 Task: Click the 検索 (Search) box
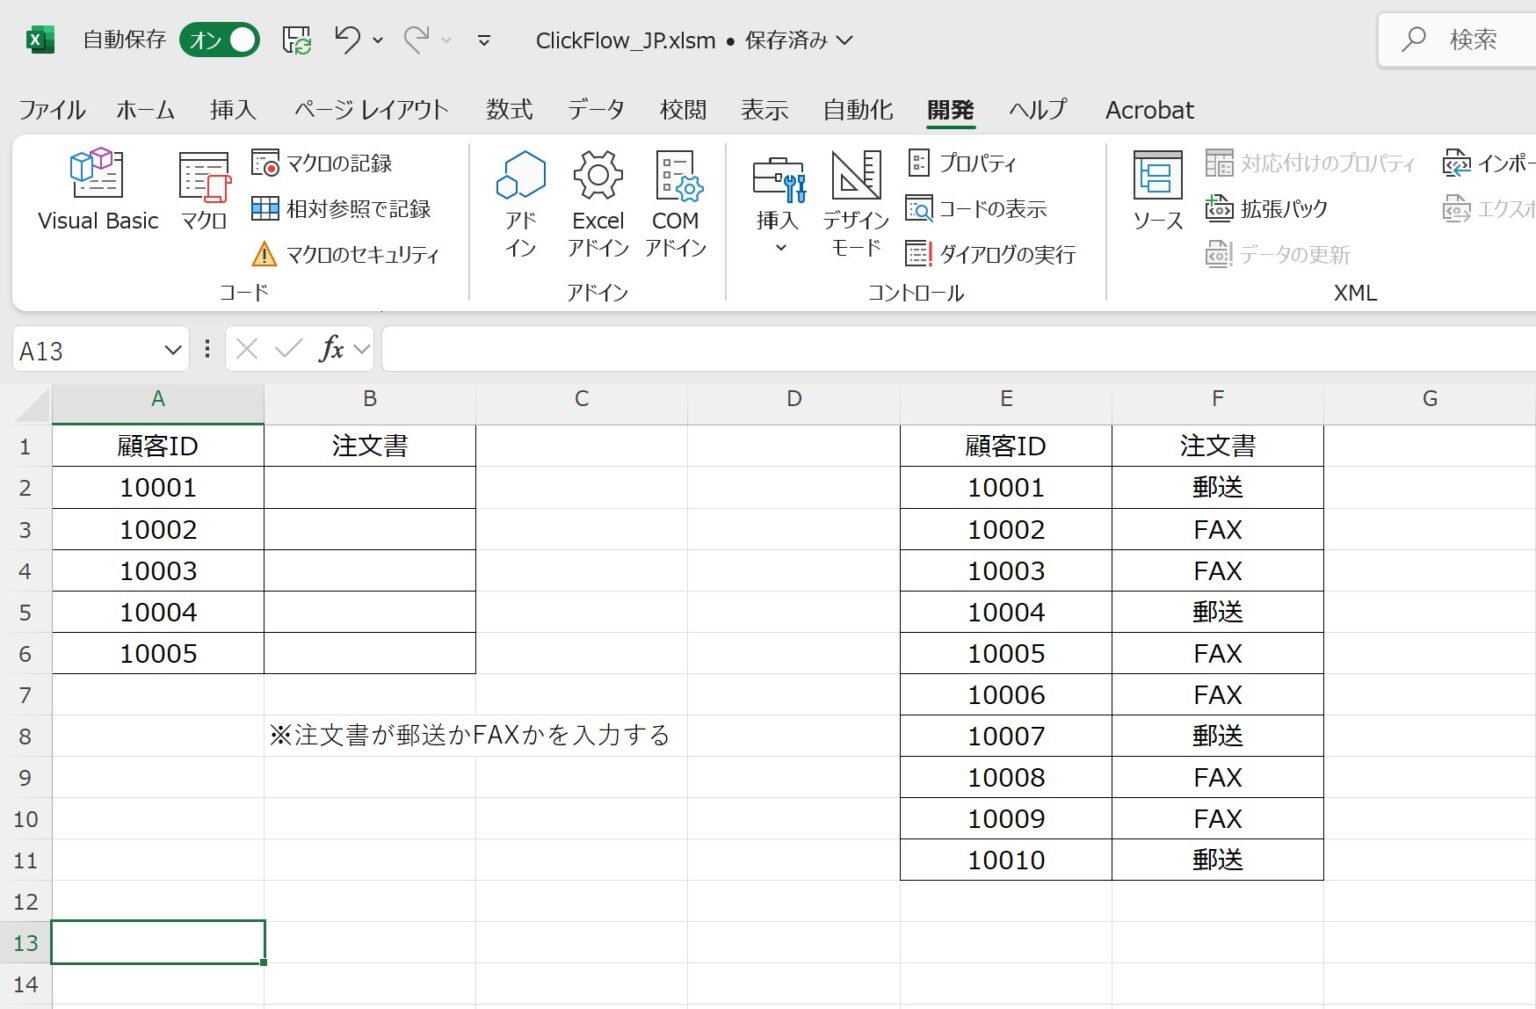(x=1465, y=40)
